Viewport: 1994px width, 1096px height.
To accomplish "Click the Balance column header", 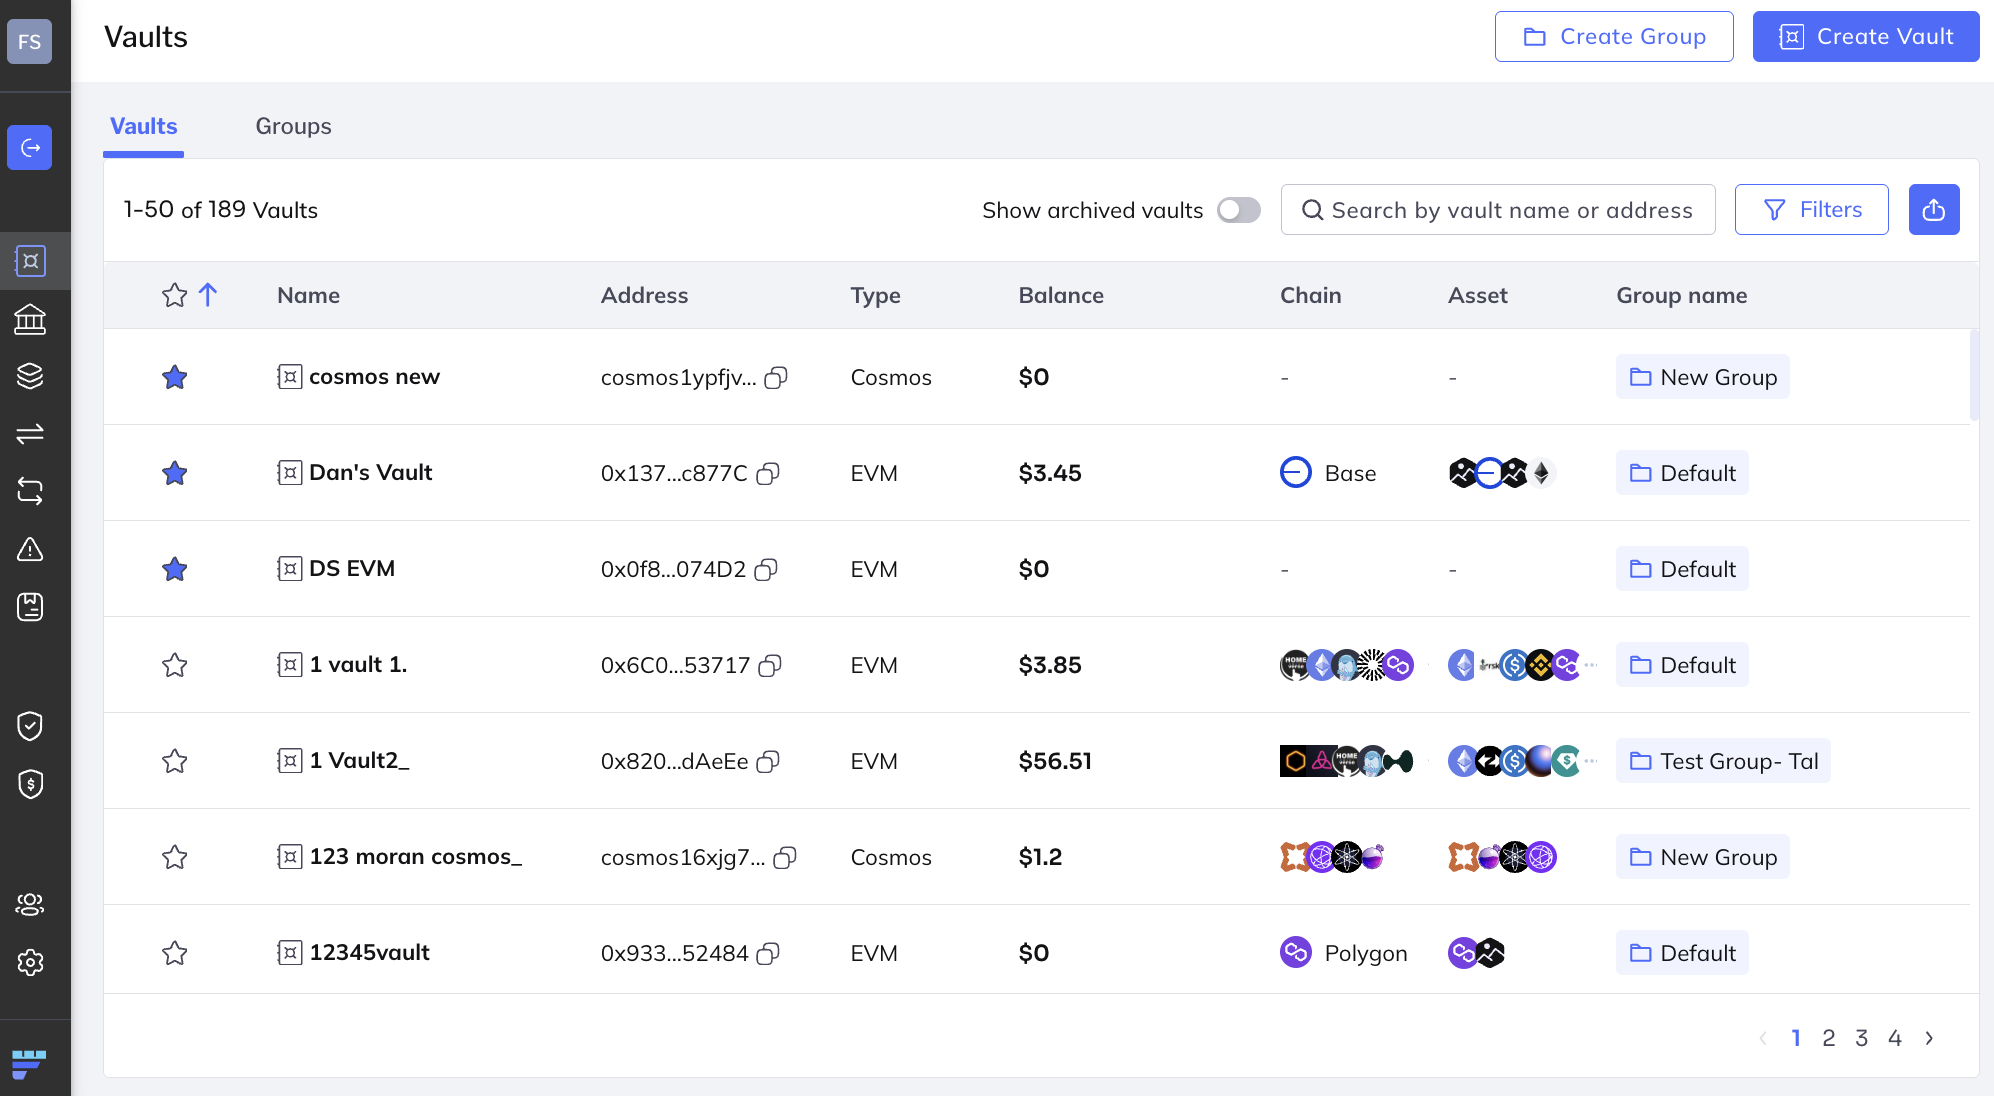I will tap(1060, 295).
